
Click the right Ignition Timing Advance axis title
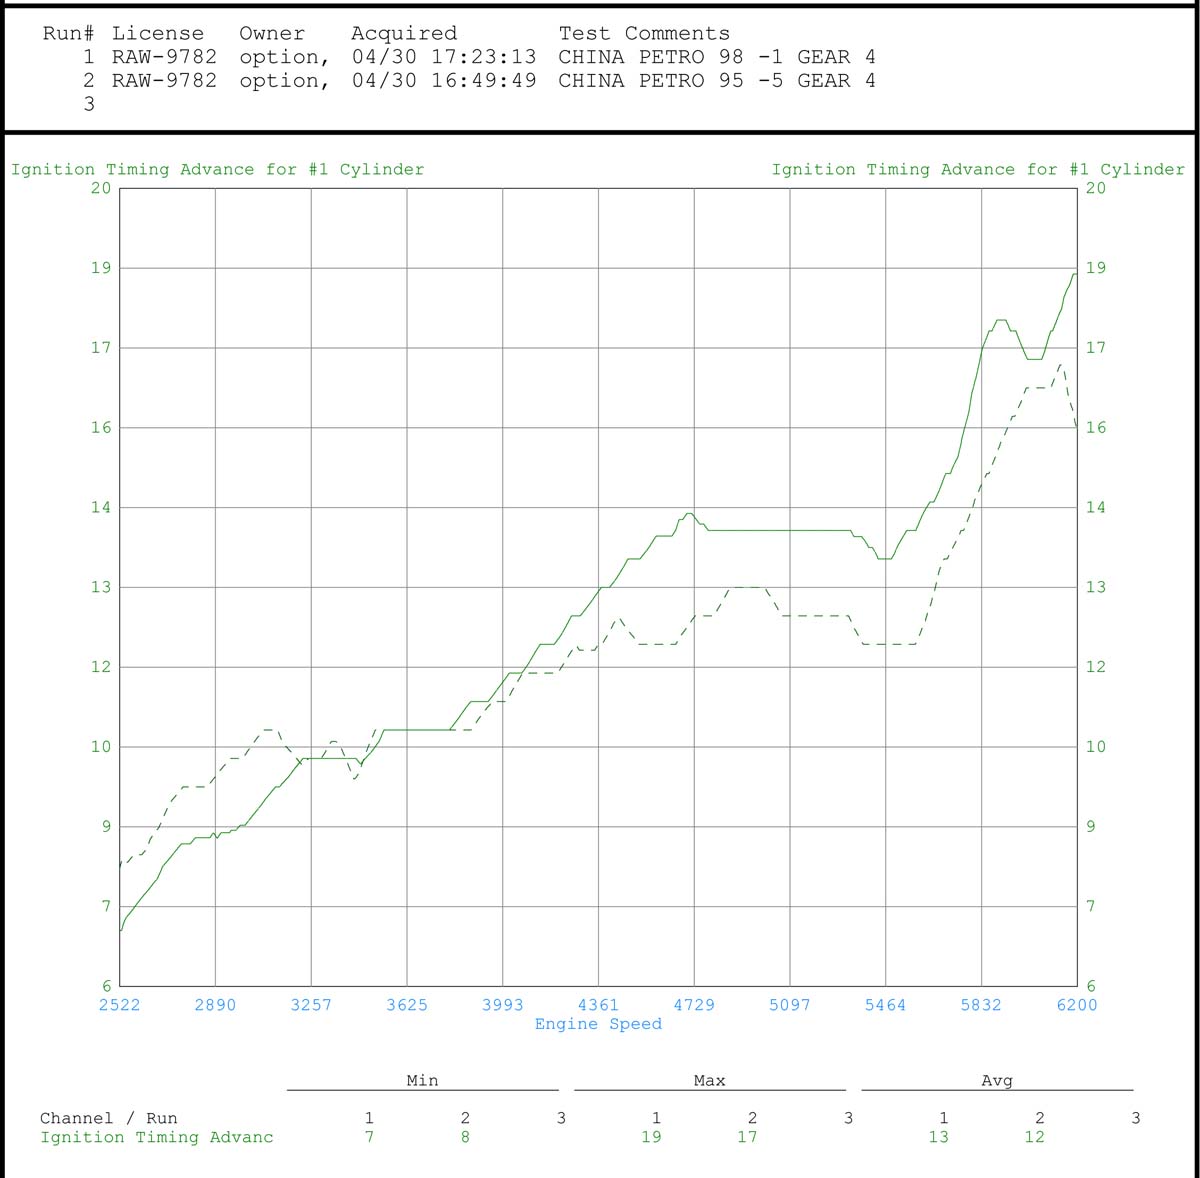coord(977,170)
